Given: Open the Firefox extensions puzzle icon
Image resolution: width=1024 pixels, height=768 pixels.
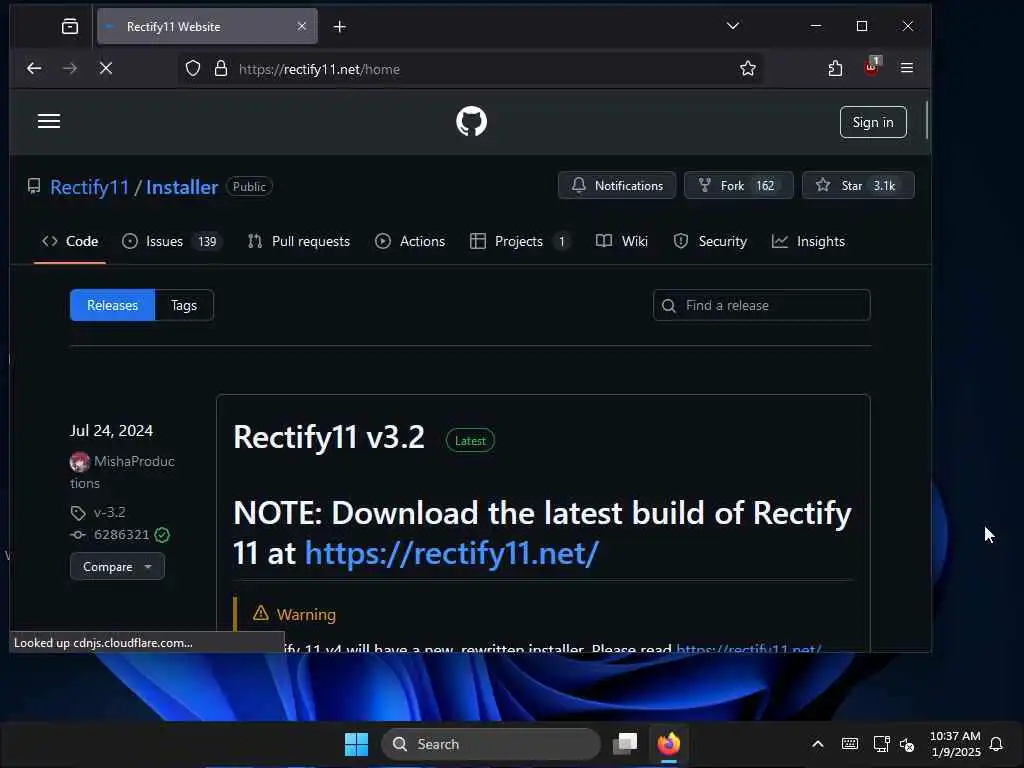Looking at the screenshot, I should click(x=835, y=68).
